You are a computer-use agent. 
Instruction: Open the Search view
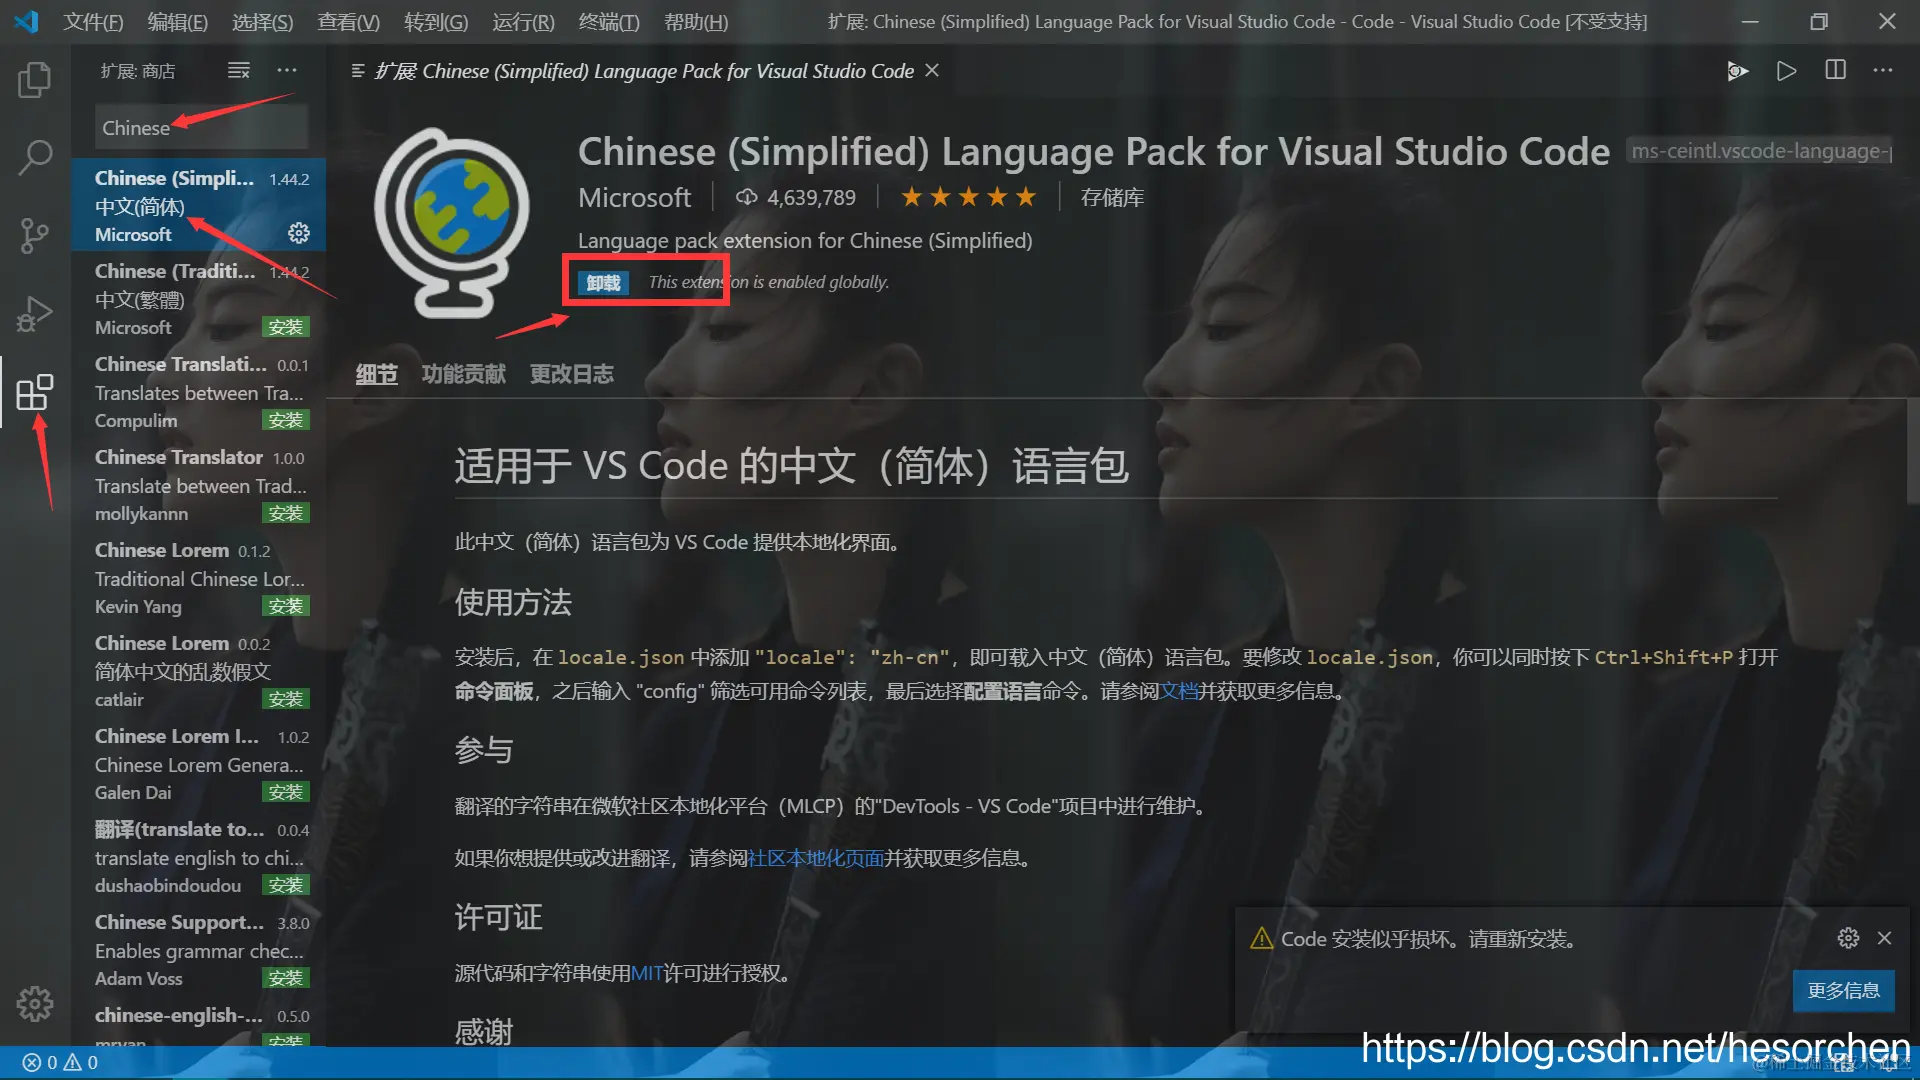35,157
